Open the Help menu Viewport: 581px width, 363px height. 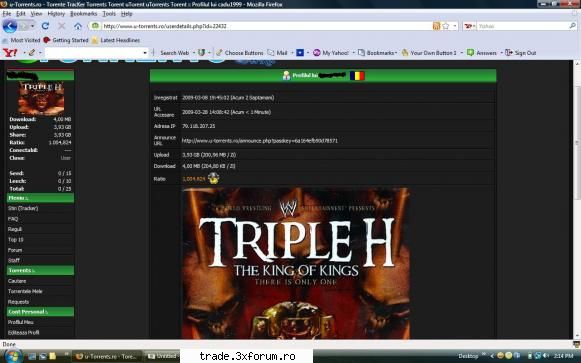tap(126, 14)
